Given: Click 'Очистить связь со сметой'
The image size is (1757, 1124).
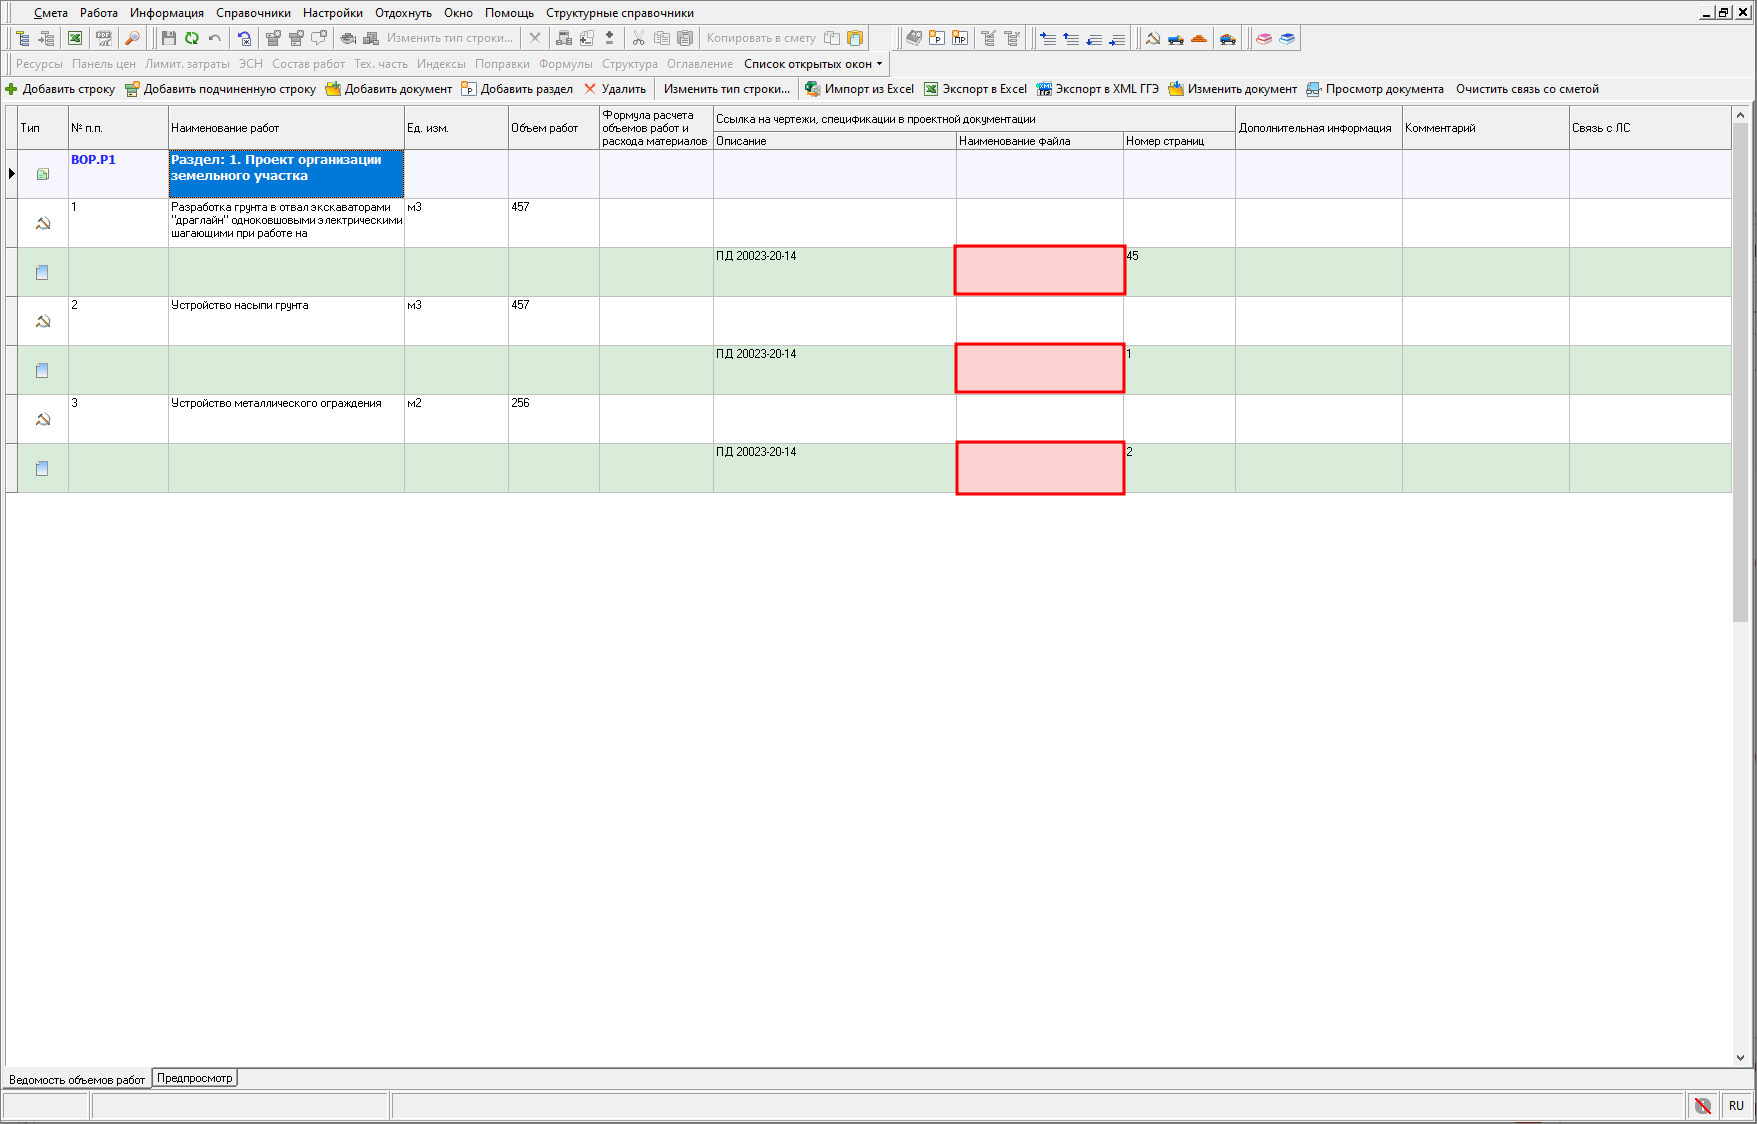Looking at the screenshot, I should 1530,89.
